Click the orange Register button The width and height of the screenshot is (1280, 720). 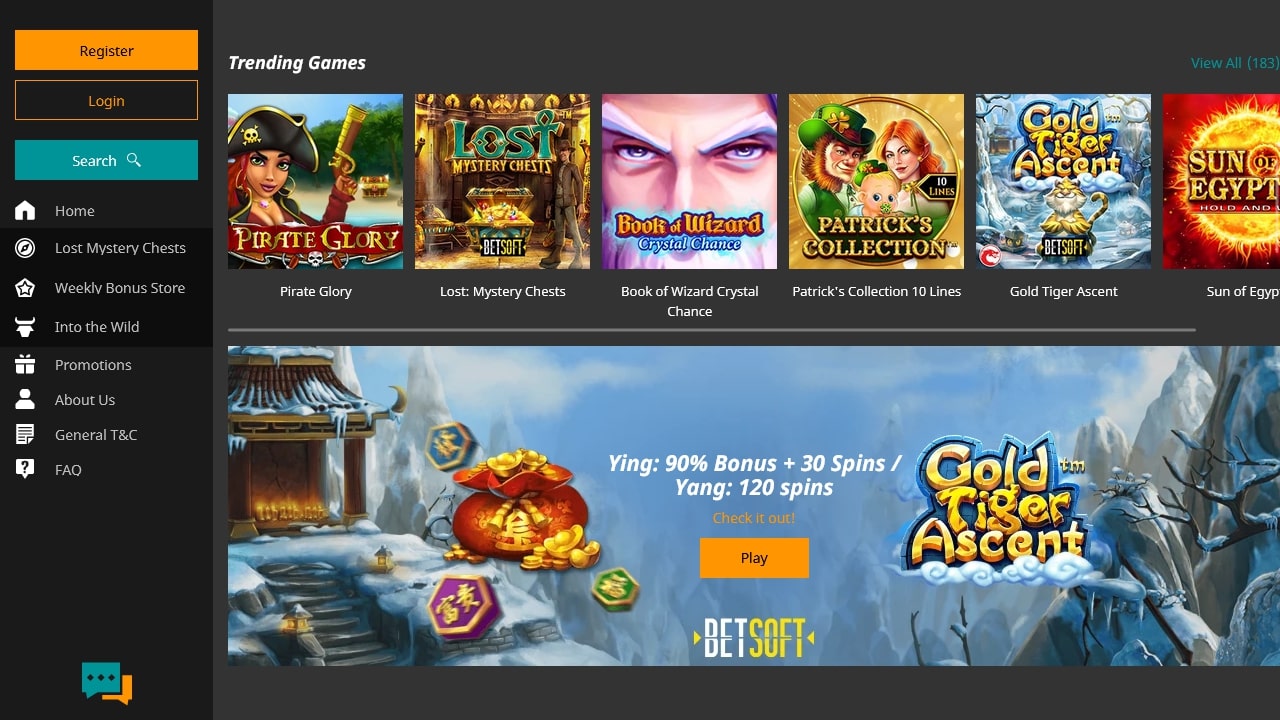click(x=106, y=50)
